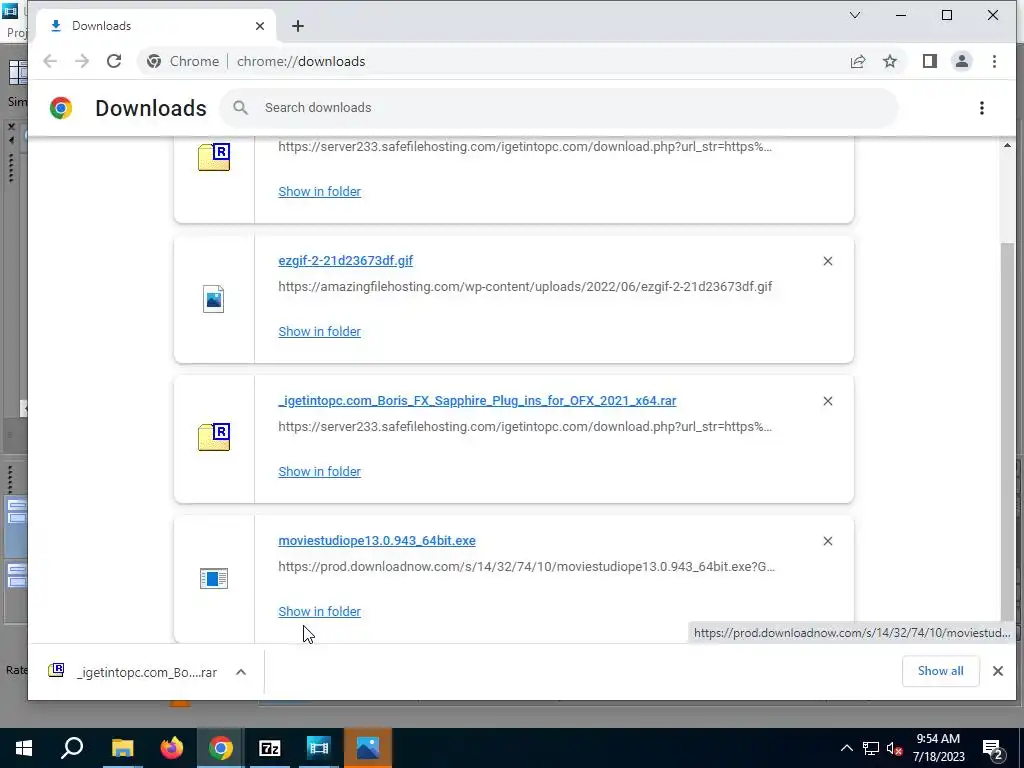
Task: Click the Chrome logo beside the Downloads title
Action: pyautogui.click(x=61, y=108)
